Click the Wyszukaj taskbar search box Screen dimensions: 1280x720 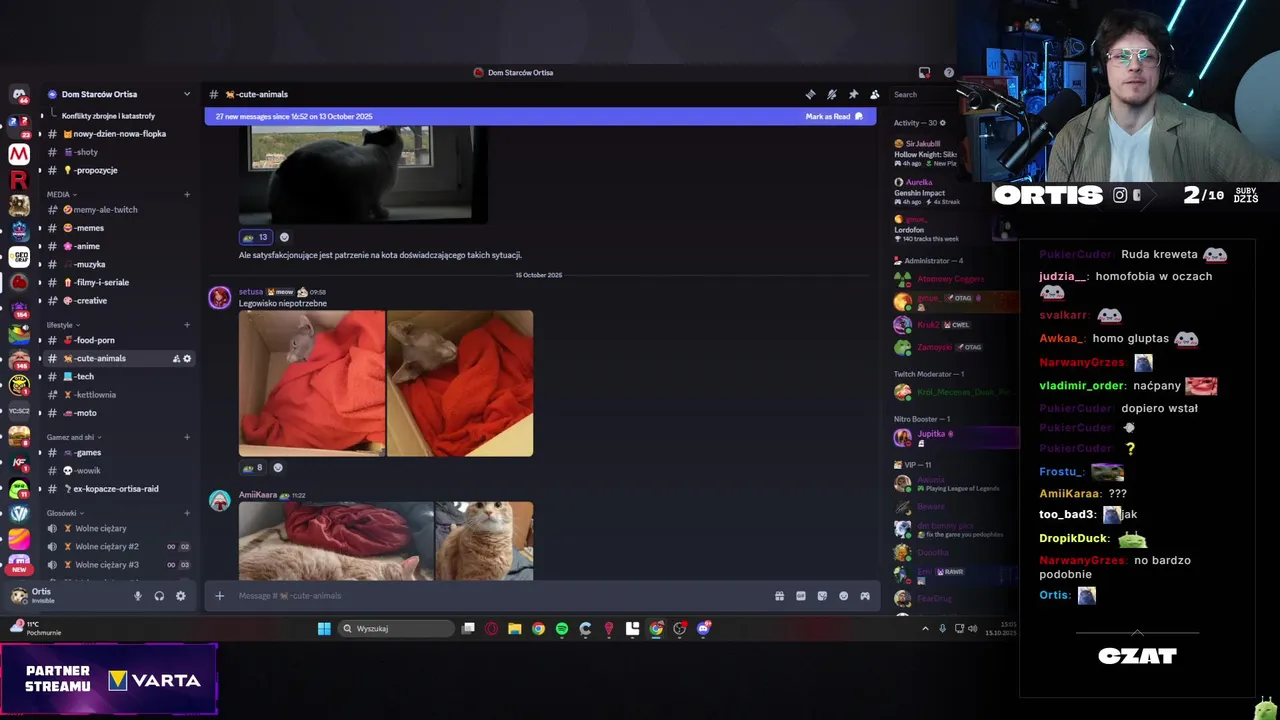coord(396,629)
